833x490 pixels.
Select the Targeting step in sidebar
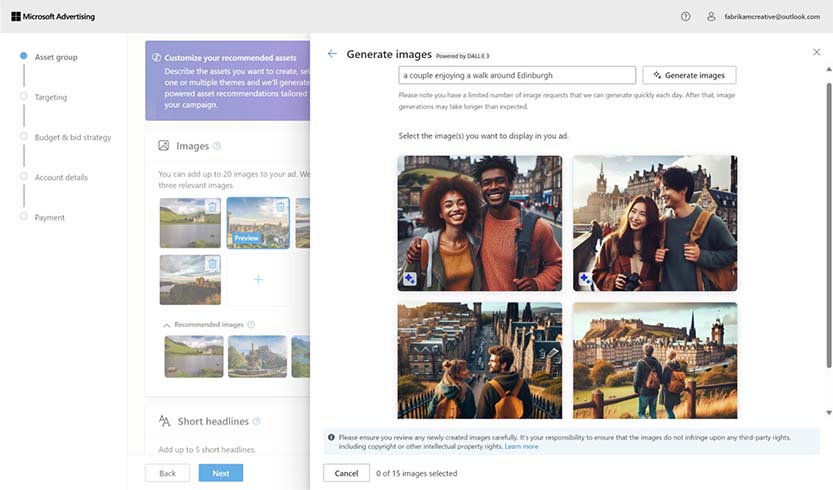coord(51,97)
